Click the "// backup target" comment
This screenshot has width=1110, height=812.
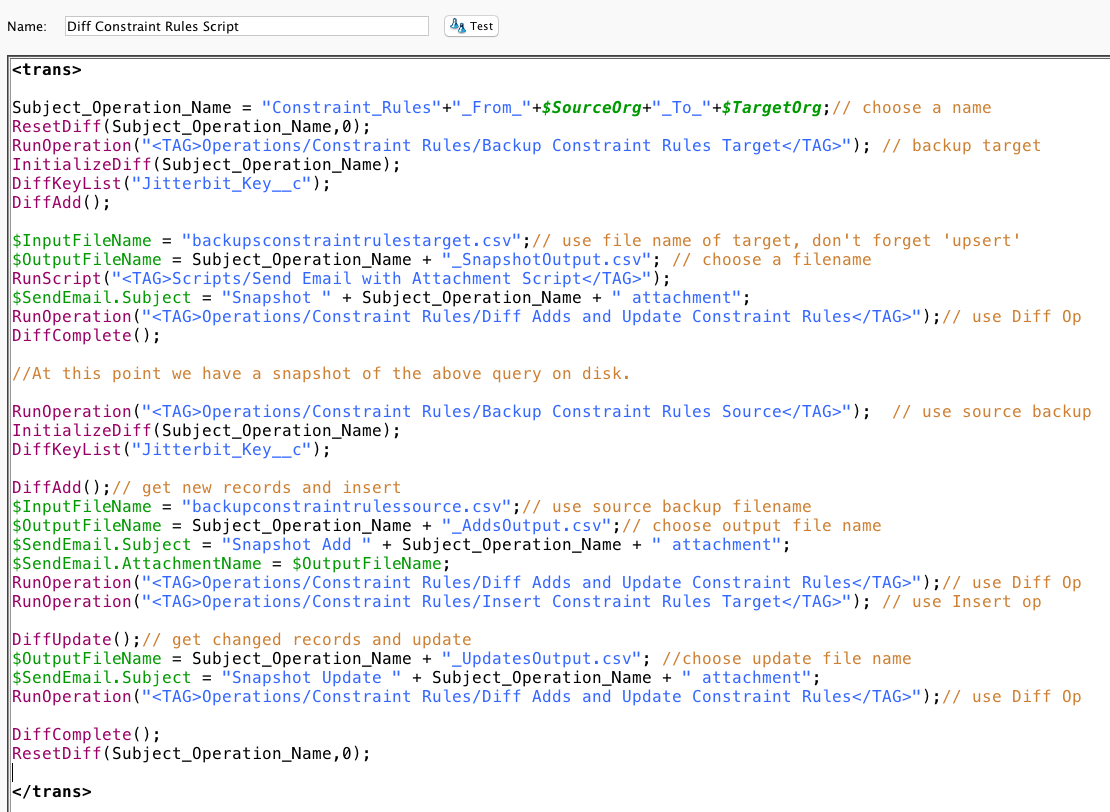click(x=961, y=146)
